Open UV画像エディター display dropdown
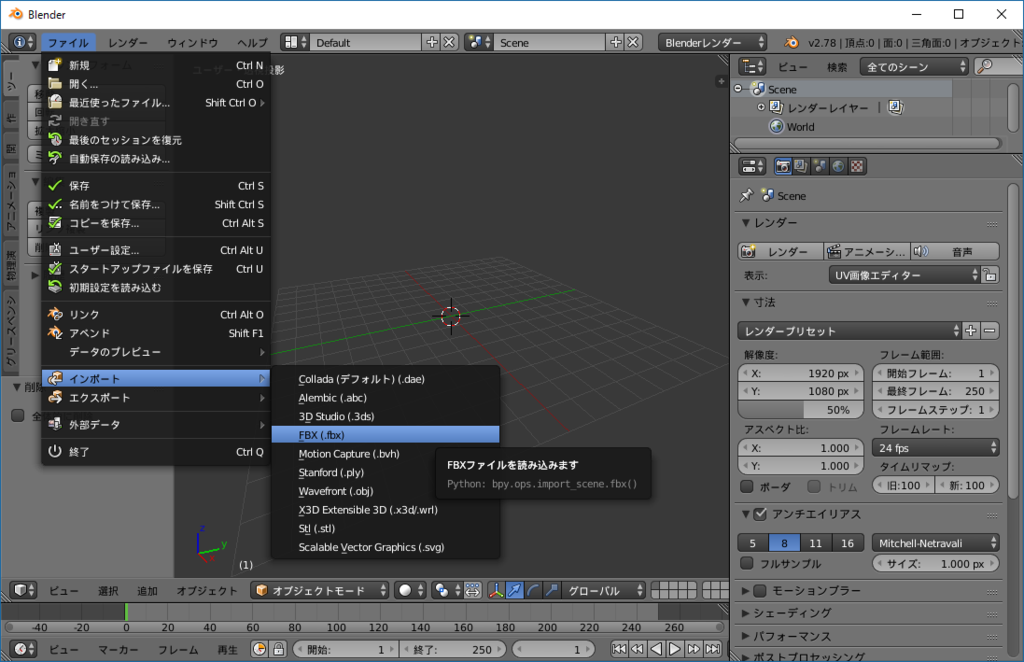The width and height of the screenshot is (1024, 662). point(904,275)
